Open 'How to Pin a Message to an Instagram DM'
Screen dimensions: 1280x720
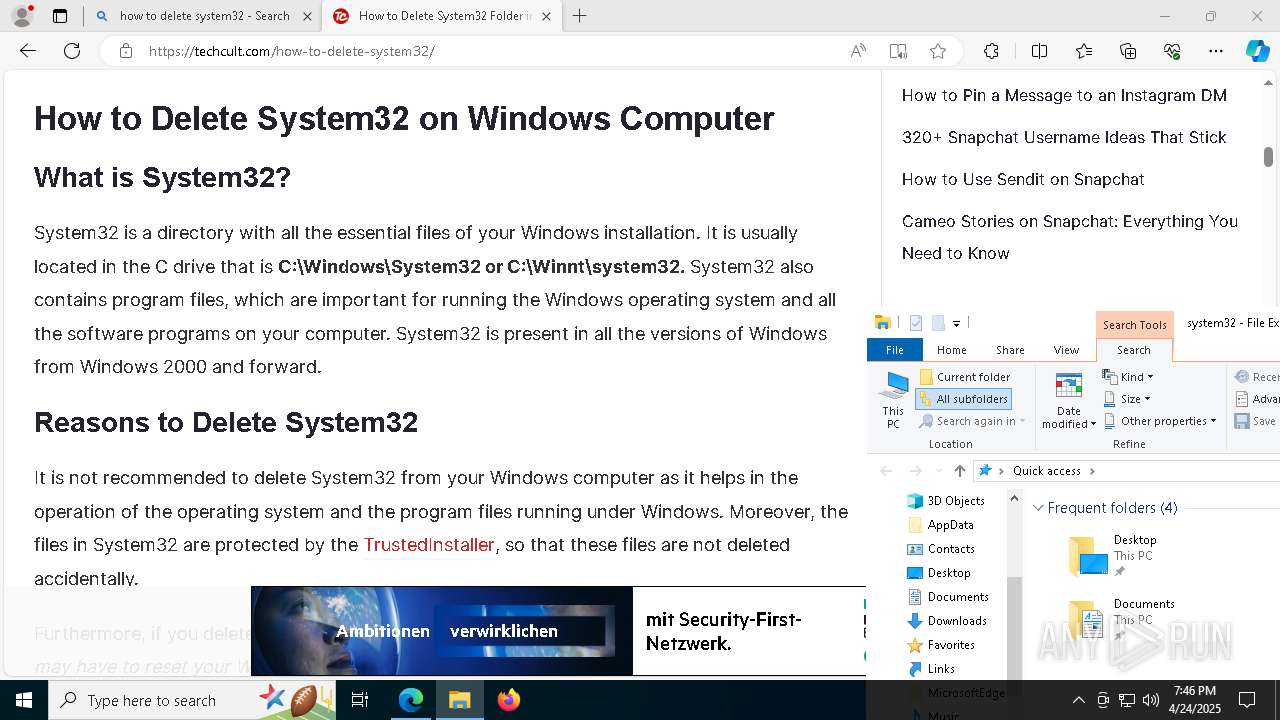click(1064, 95)
